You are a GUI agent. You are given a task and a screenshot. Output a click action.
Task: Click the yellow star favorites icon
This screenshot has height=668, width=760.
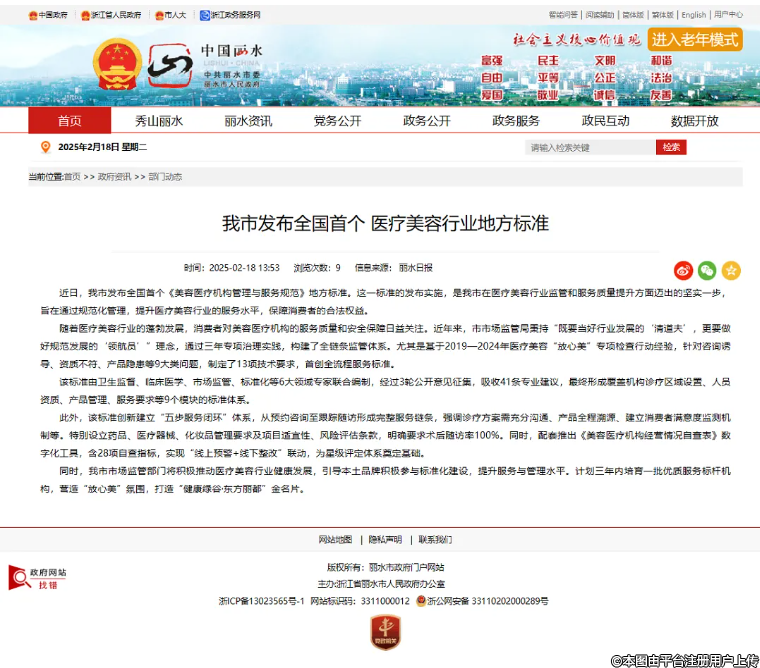point(731,270)
